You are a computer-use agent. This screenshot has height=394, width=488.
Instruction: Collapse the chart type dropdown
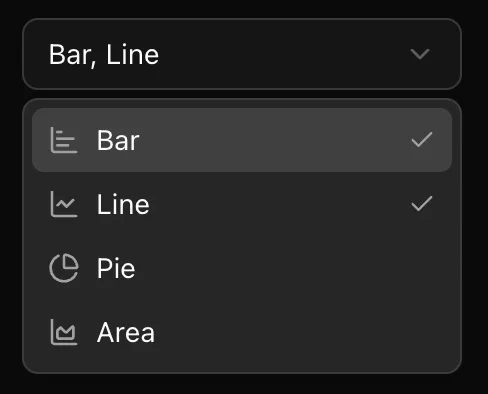[242, 54]
